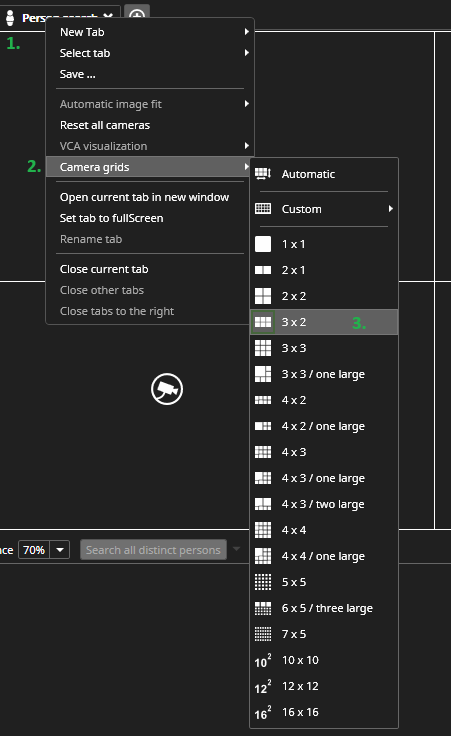Select the 3 x 2 grid icon
Image resolution: width=451 pixels, height=736 pixels.
click(x=263, y=322)
